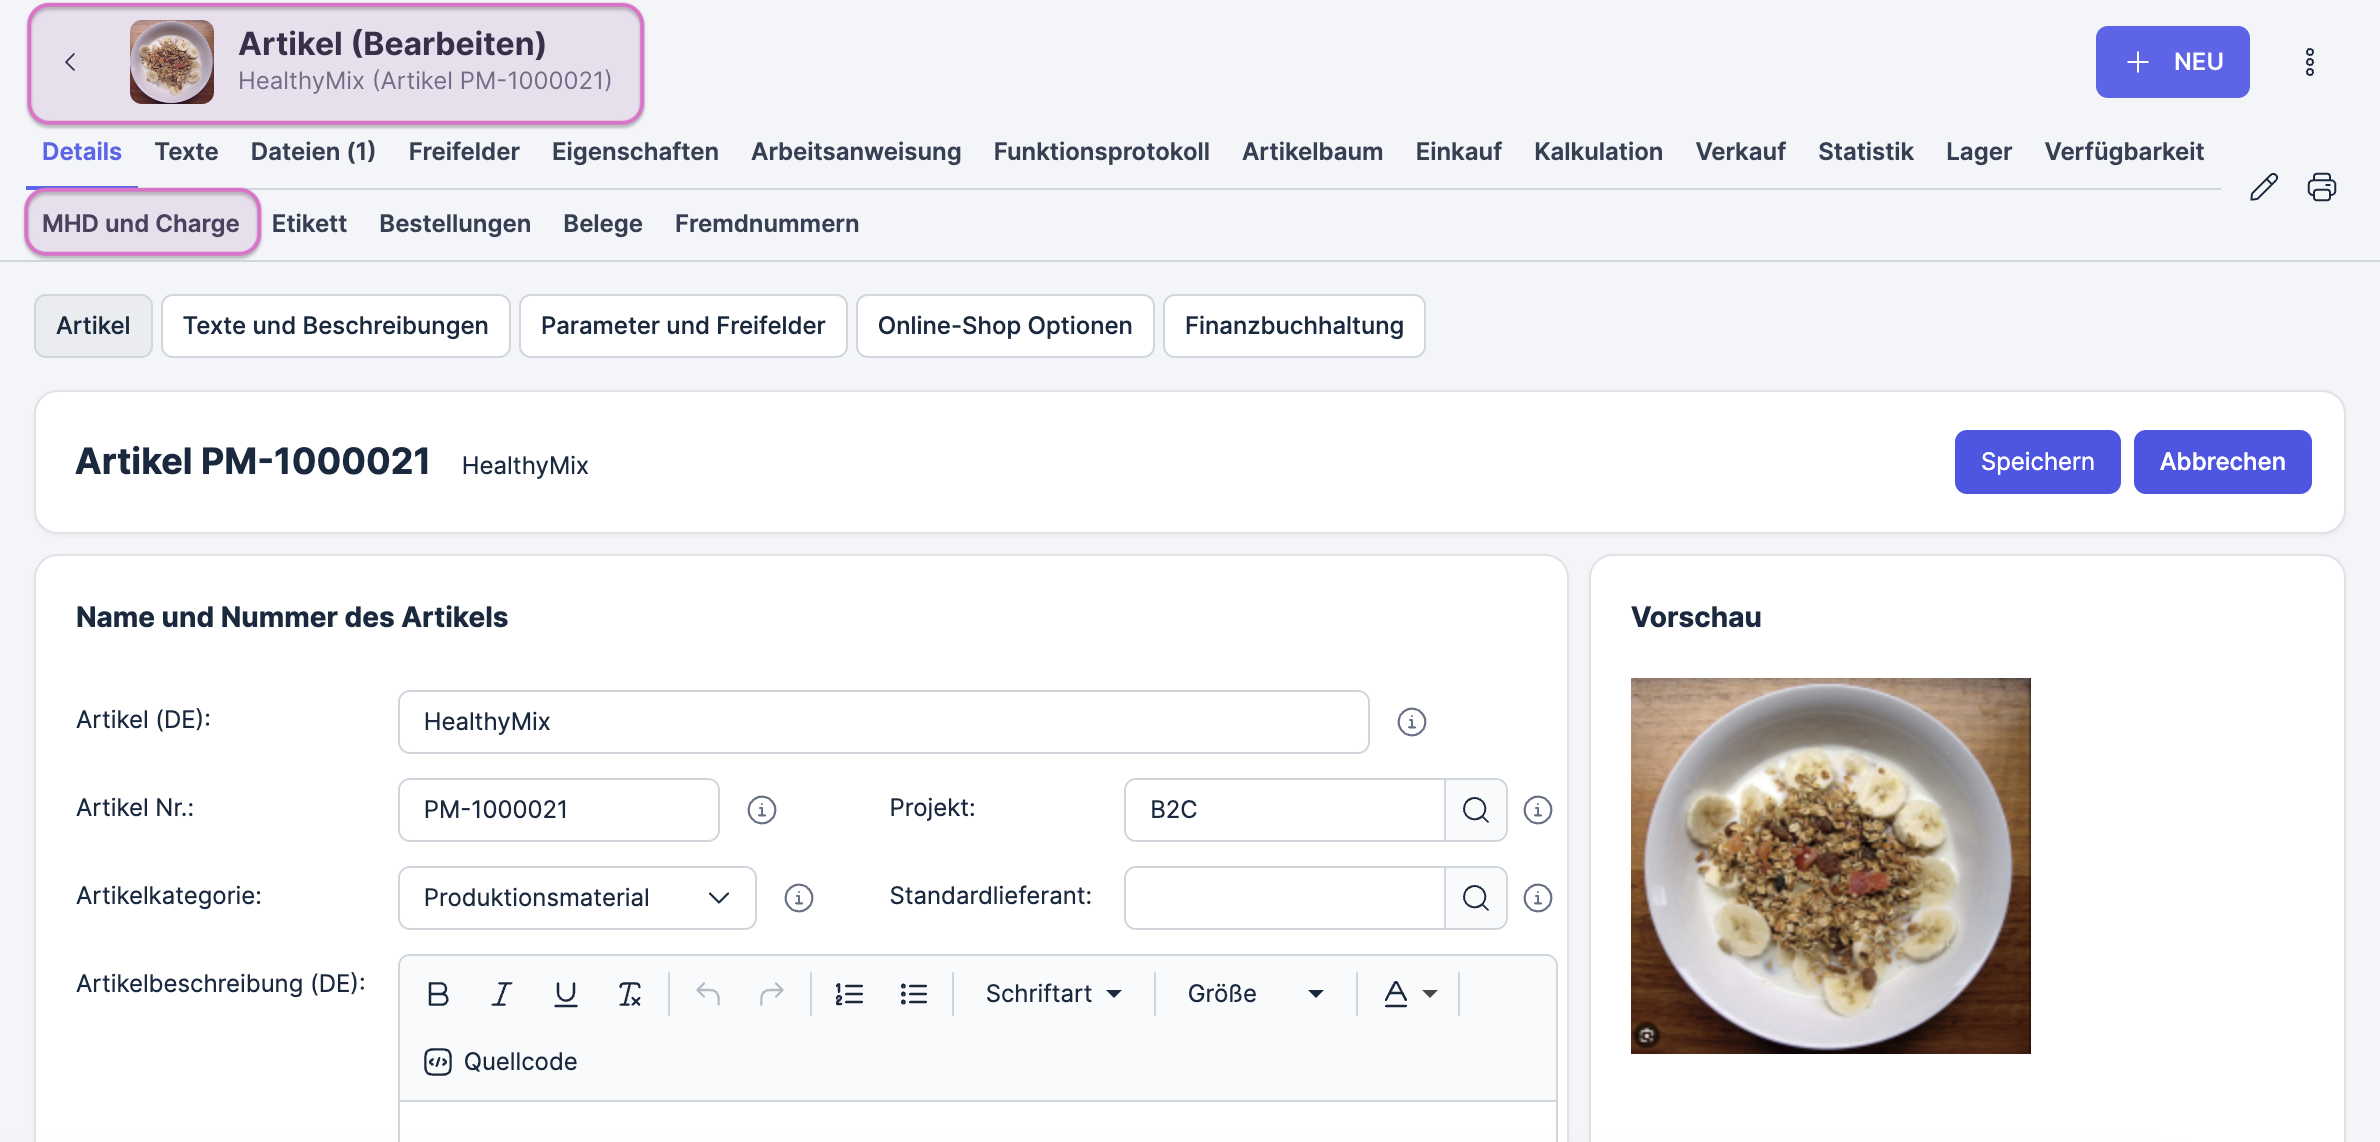Show info for Artikel (DE) field
This screenshot has width=2380, height=1142.
[x=1412, y=722]
